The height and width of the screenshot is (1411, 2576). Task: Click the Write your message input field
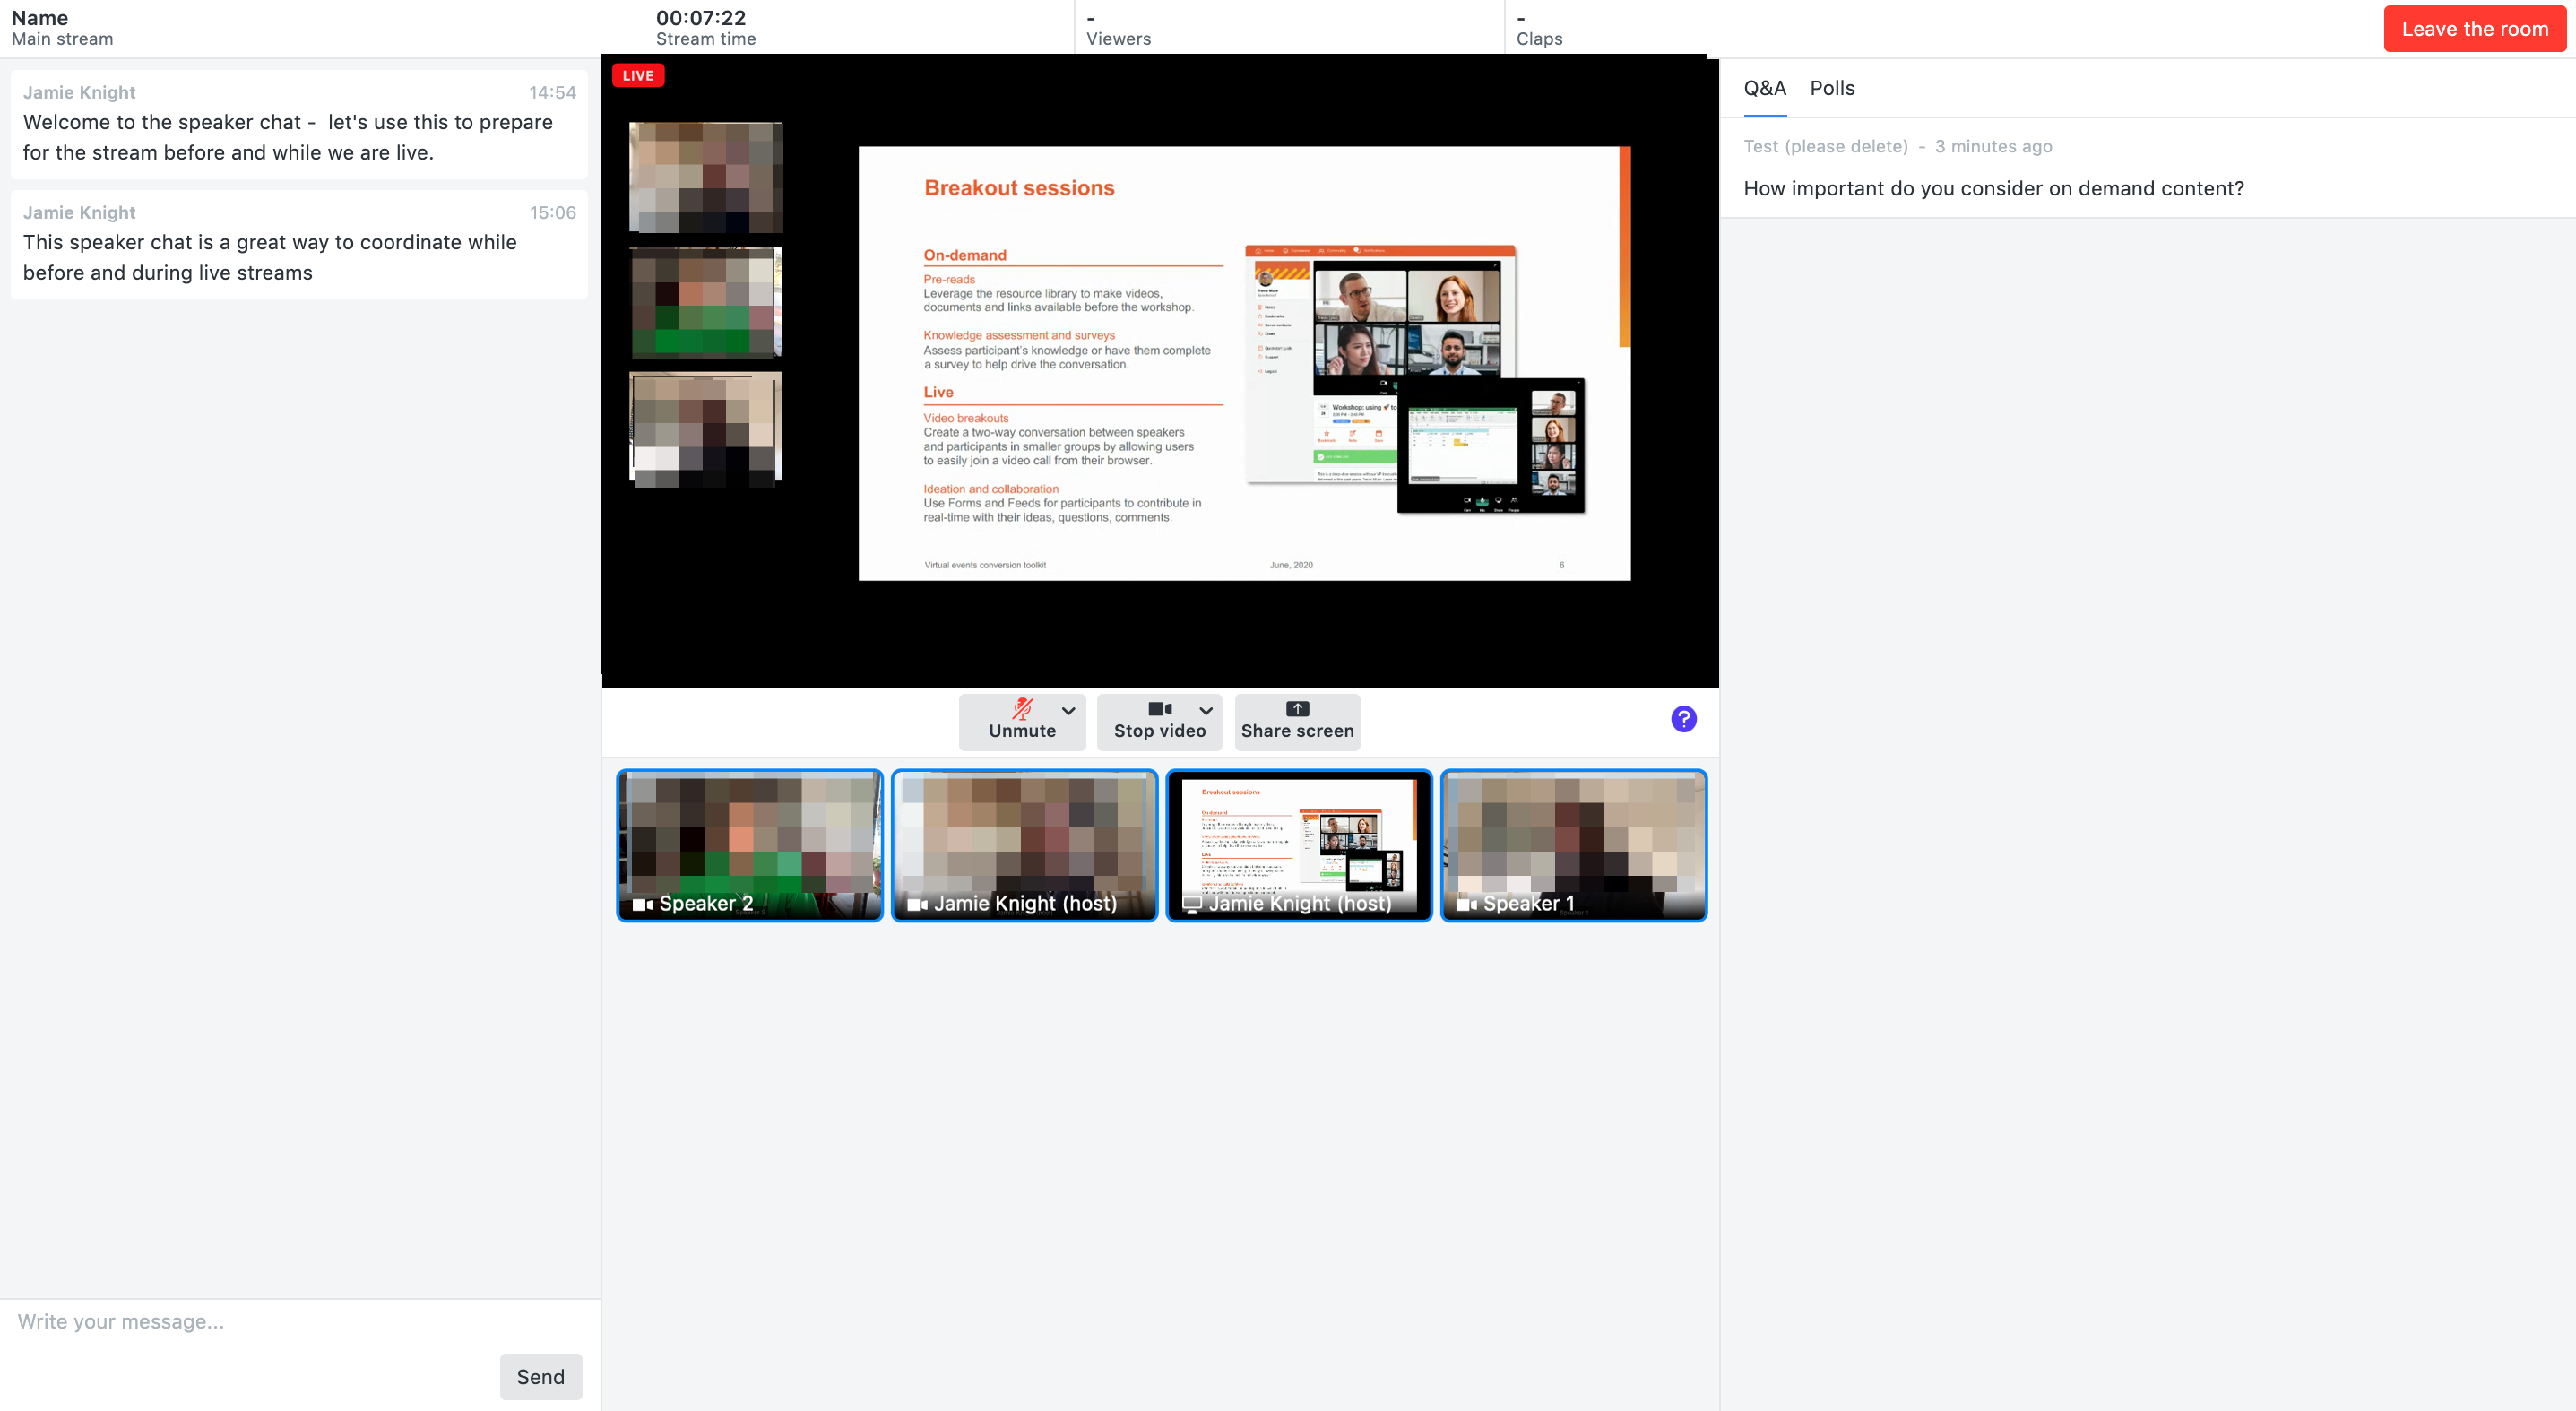point(300,1321)
